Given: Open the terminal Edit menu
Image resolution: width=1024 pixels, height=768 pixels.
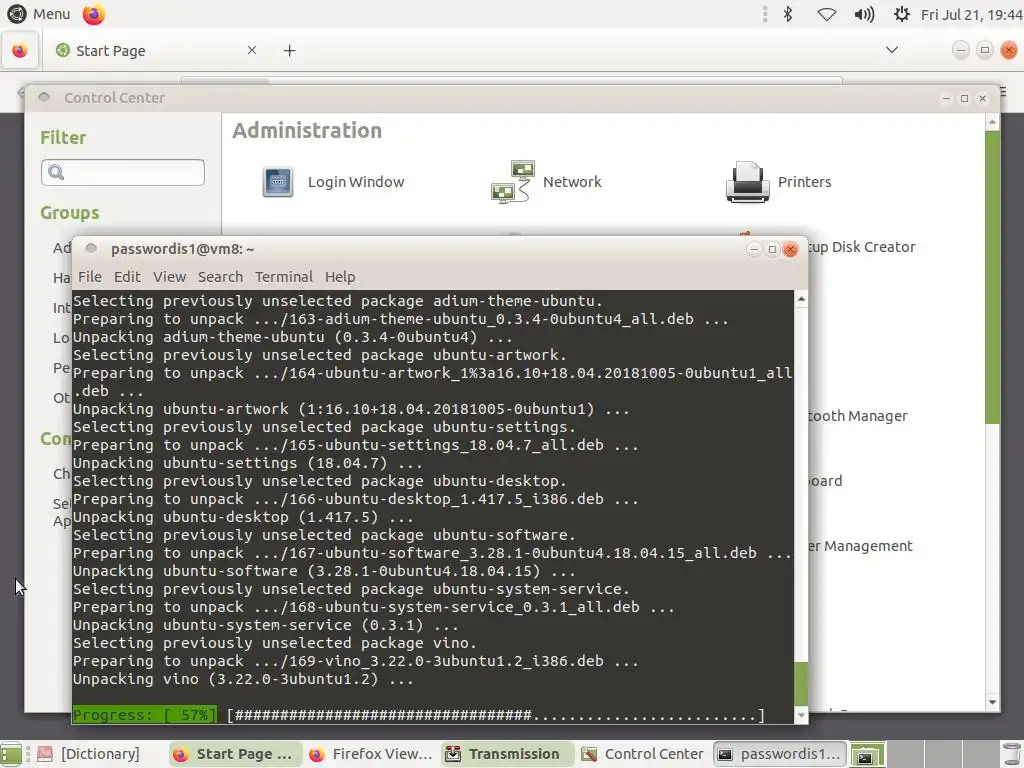Looking at the screenshot, I should pyautogui.click(x=127, y=277).
